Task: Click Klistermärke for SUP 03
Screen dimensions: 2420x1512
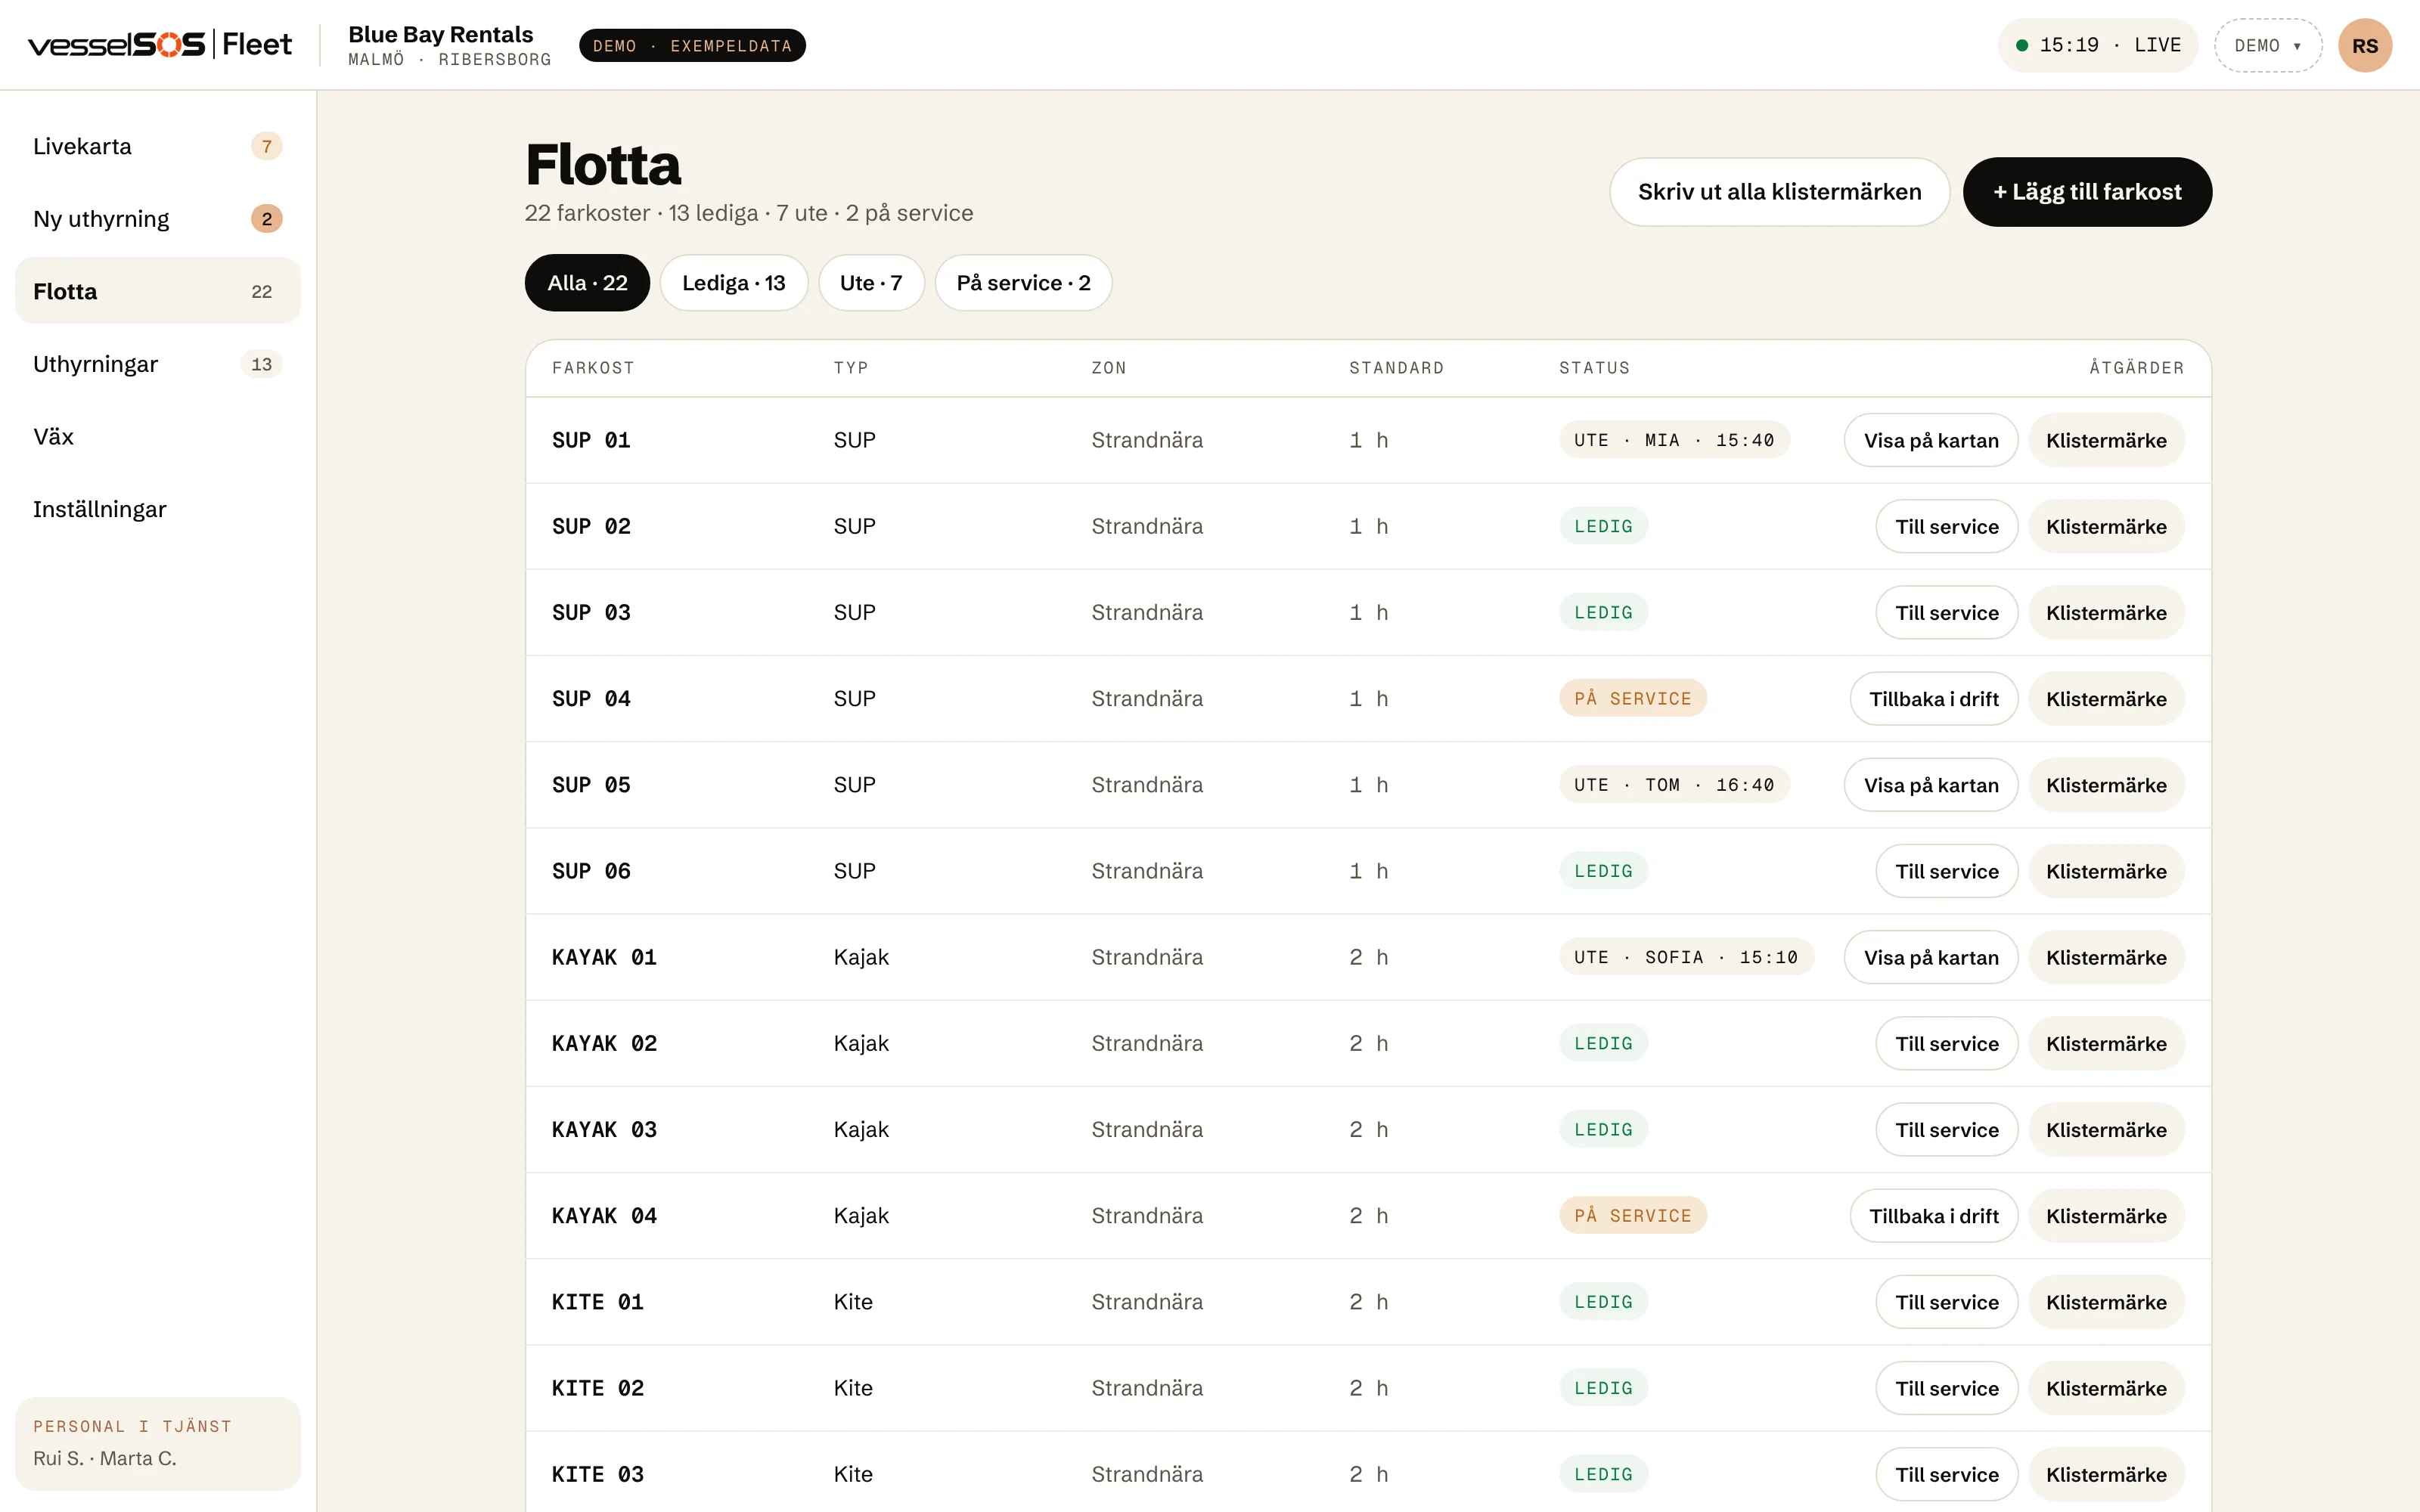Action: 2106,613
